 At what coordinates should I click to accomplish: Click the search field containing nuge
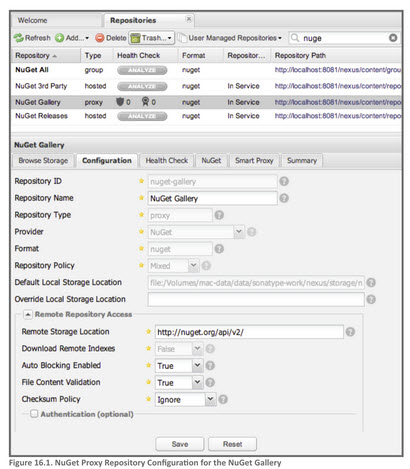pyautogui.click(x=343, y=38)
